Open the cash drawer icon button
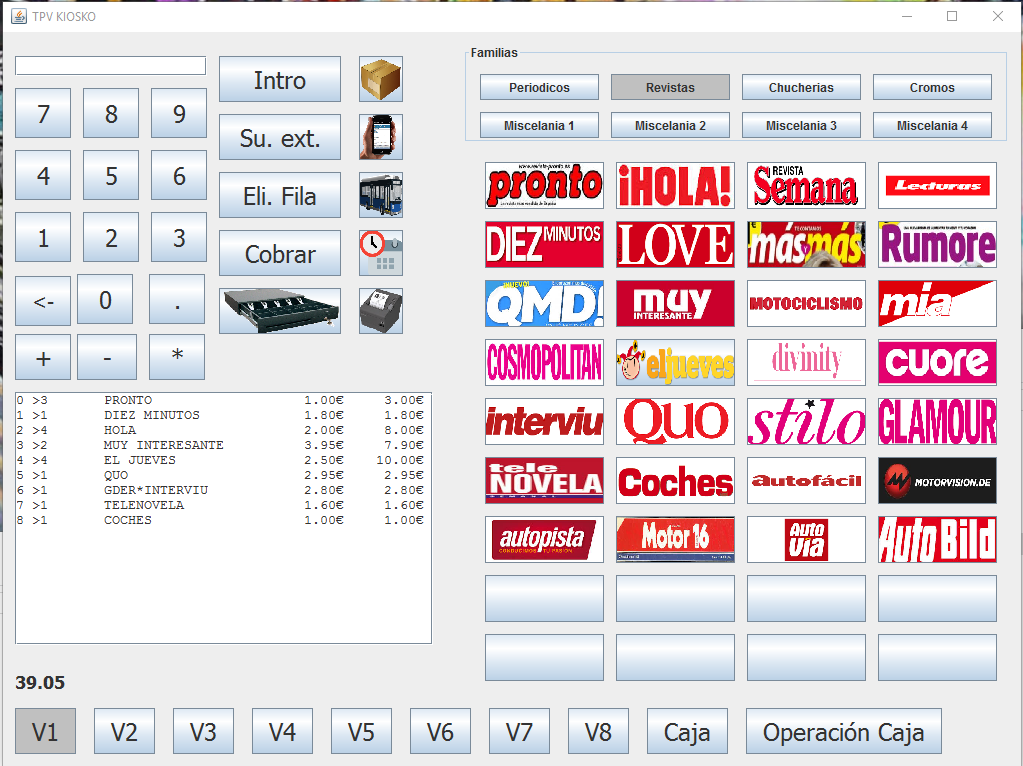 280,311
